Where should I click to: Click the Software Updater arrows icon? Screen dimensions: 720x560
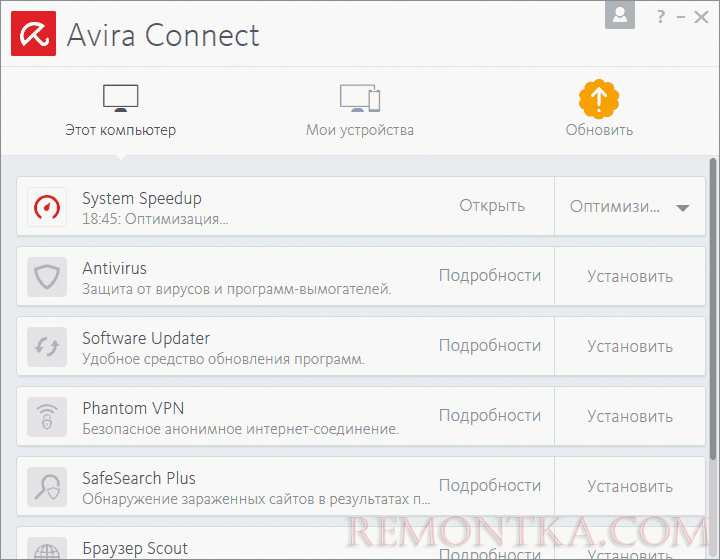(x=47, y=347)
